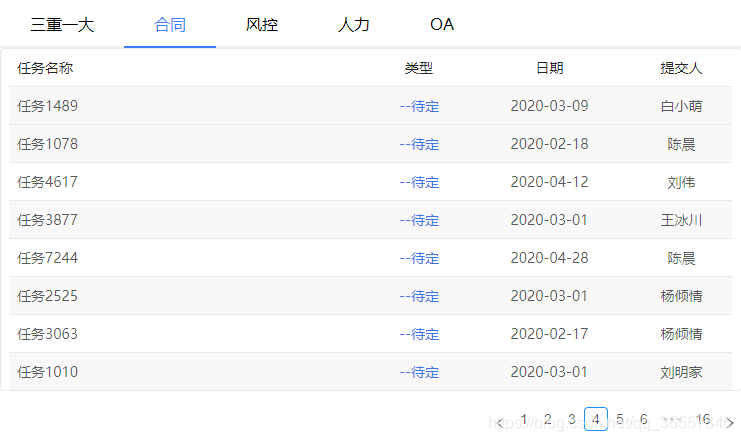The width and height of the screenshot is (741, 441).
Task: Click date 2020-02-18
Action: (x=549, y=144)
